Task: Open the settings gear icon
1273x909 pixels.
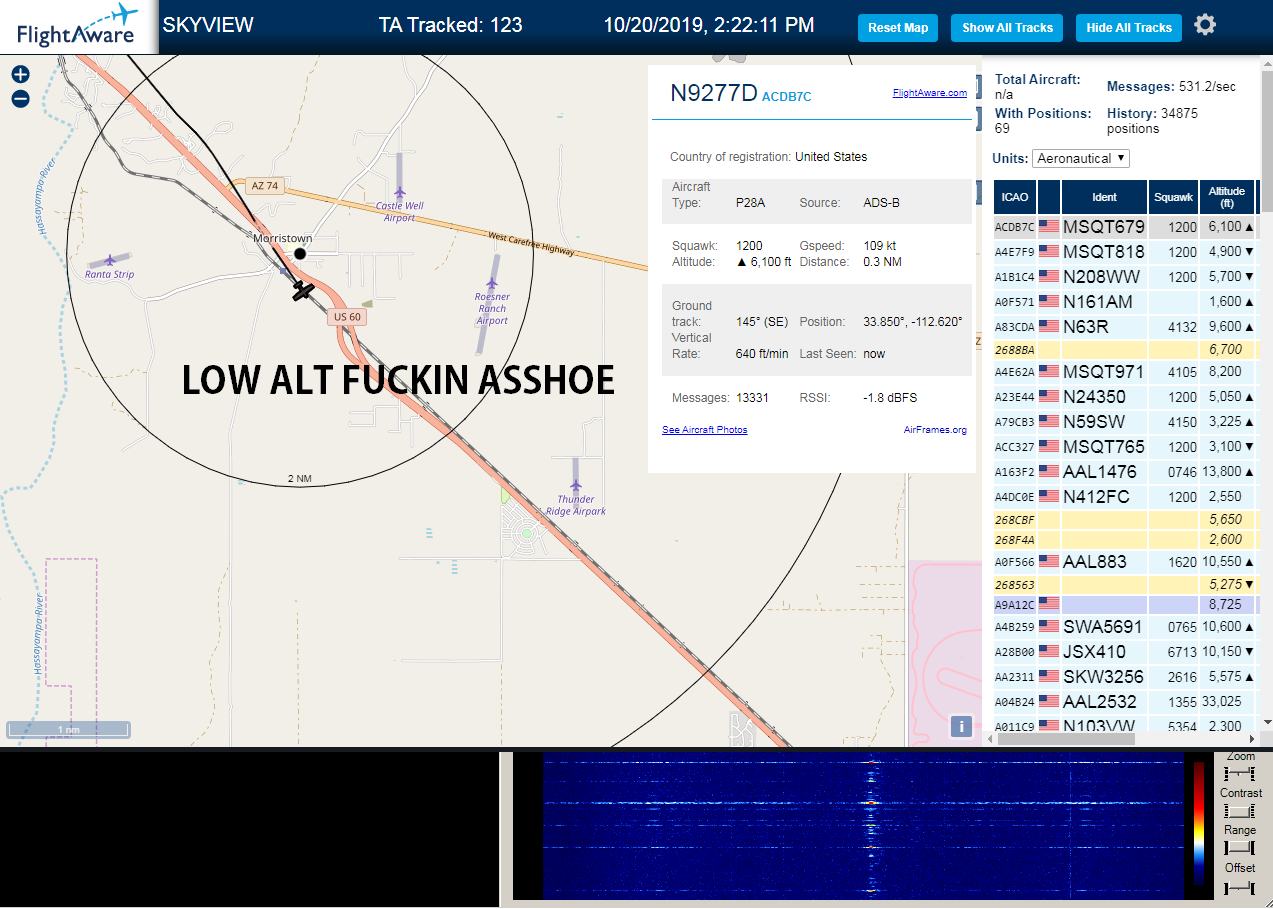Action: click(x=1205, y=25)
